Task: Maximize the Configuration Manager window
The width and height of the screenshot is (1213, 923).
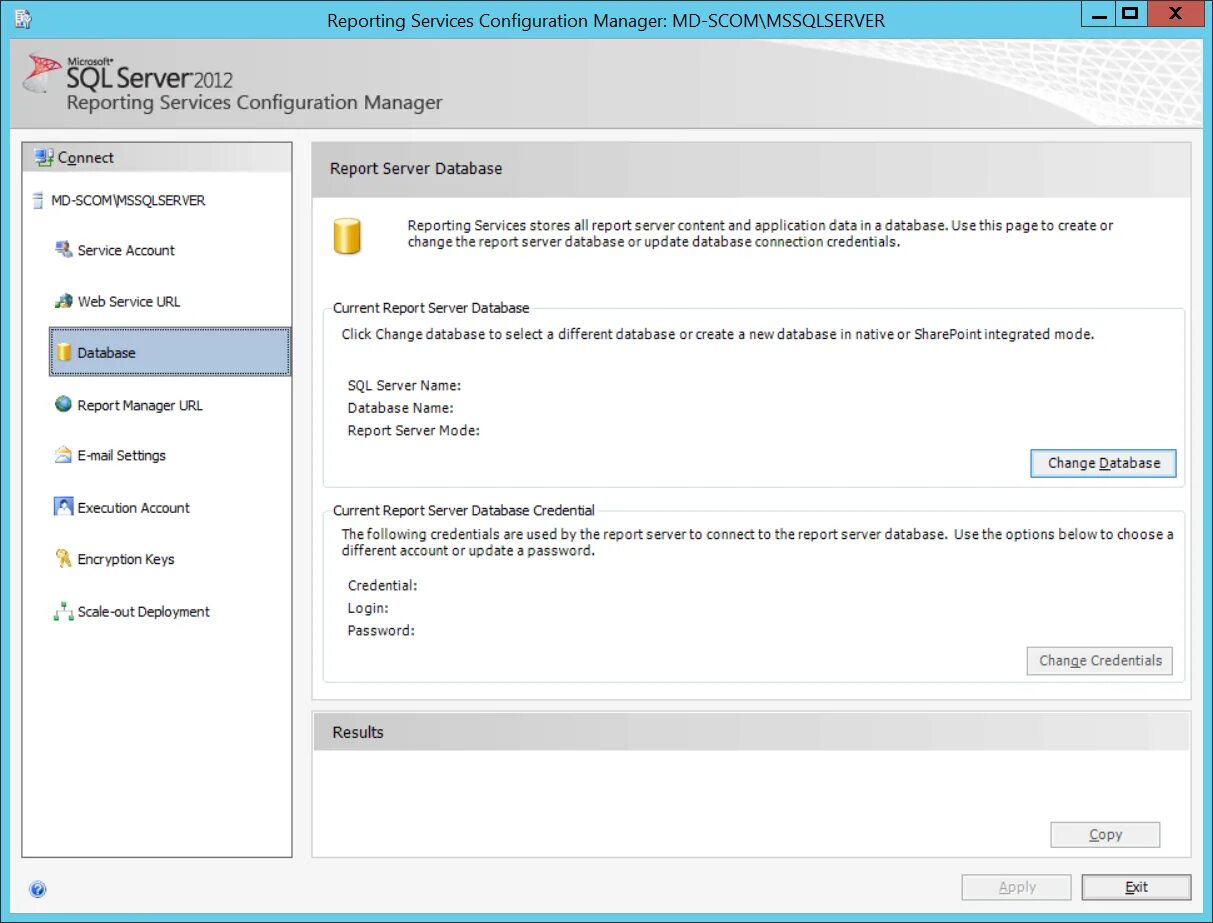Action: 1131,13
